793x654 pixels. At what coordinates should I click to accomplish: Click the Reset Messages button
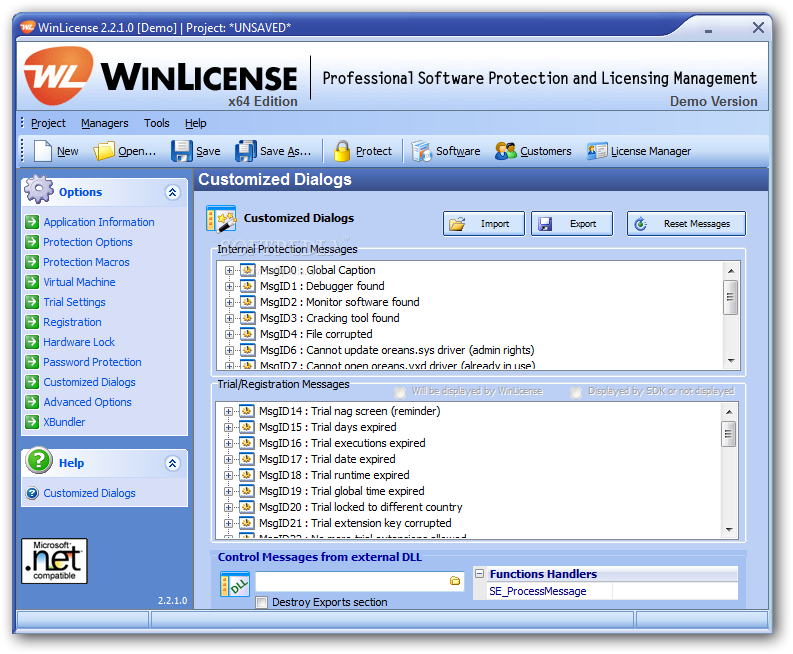686,224
